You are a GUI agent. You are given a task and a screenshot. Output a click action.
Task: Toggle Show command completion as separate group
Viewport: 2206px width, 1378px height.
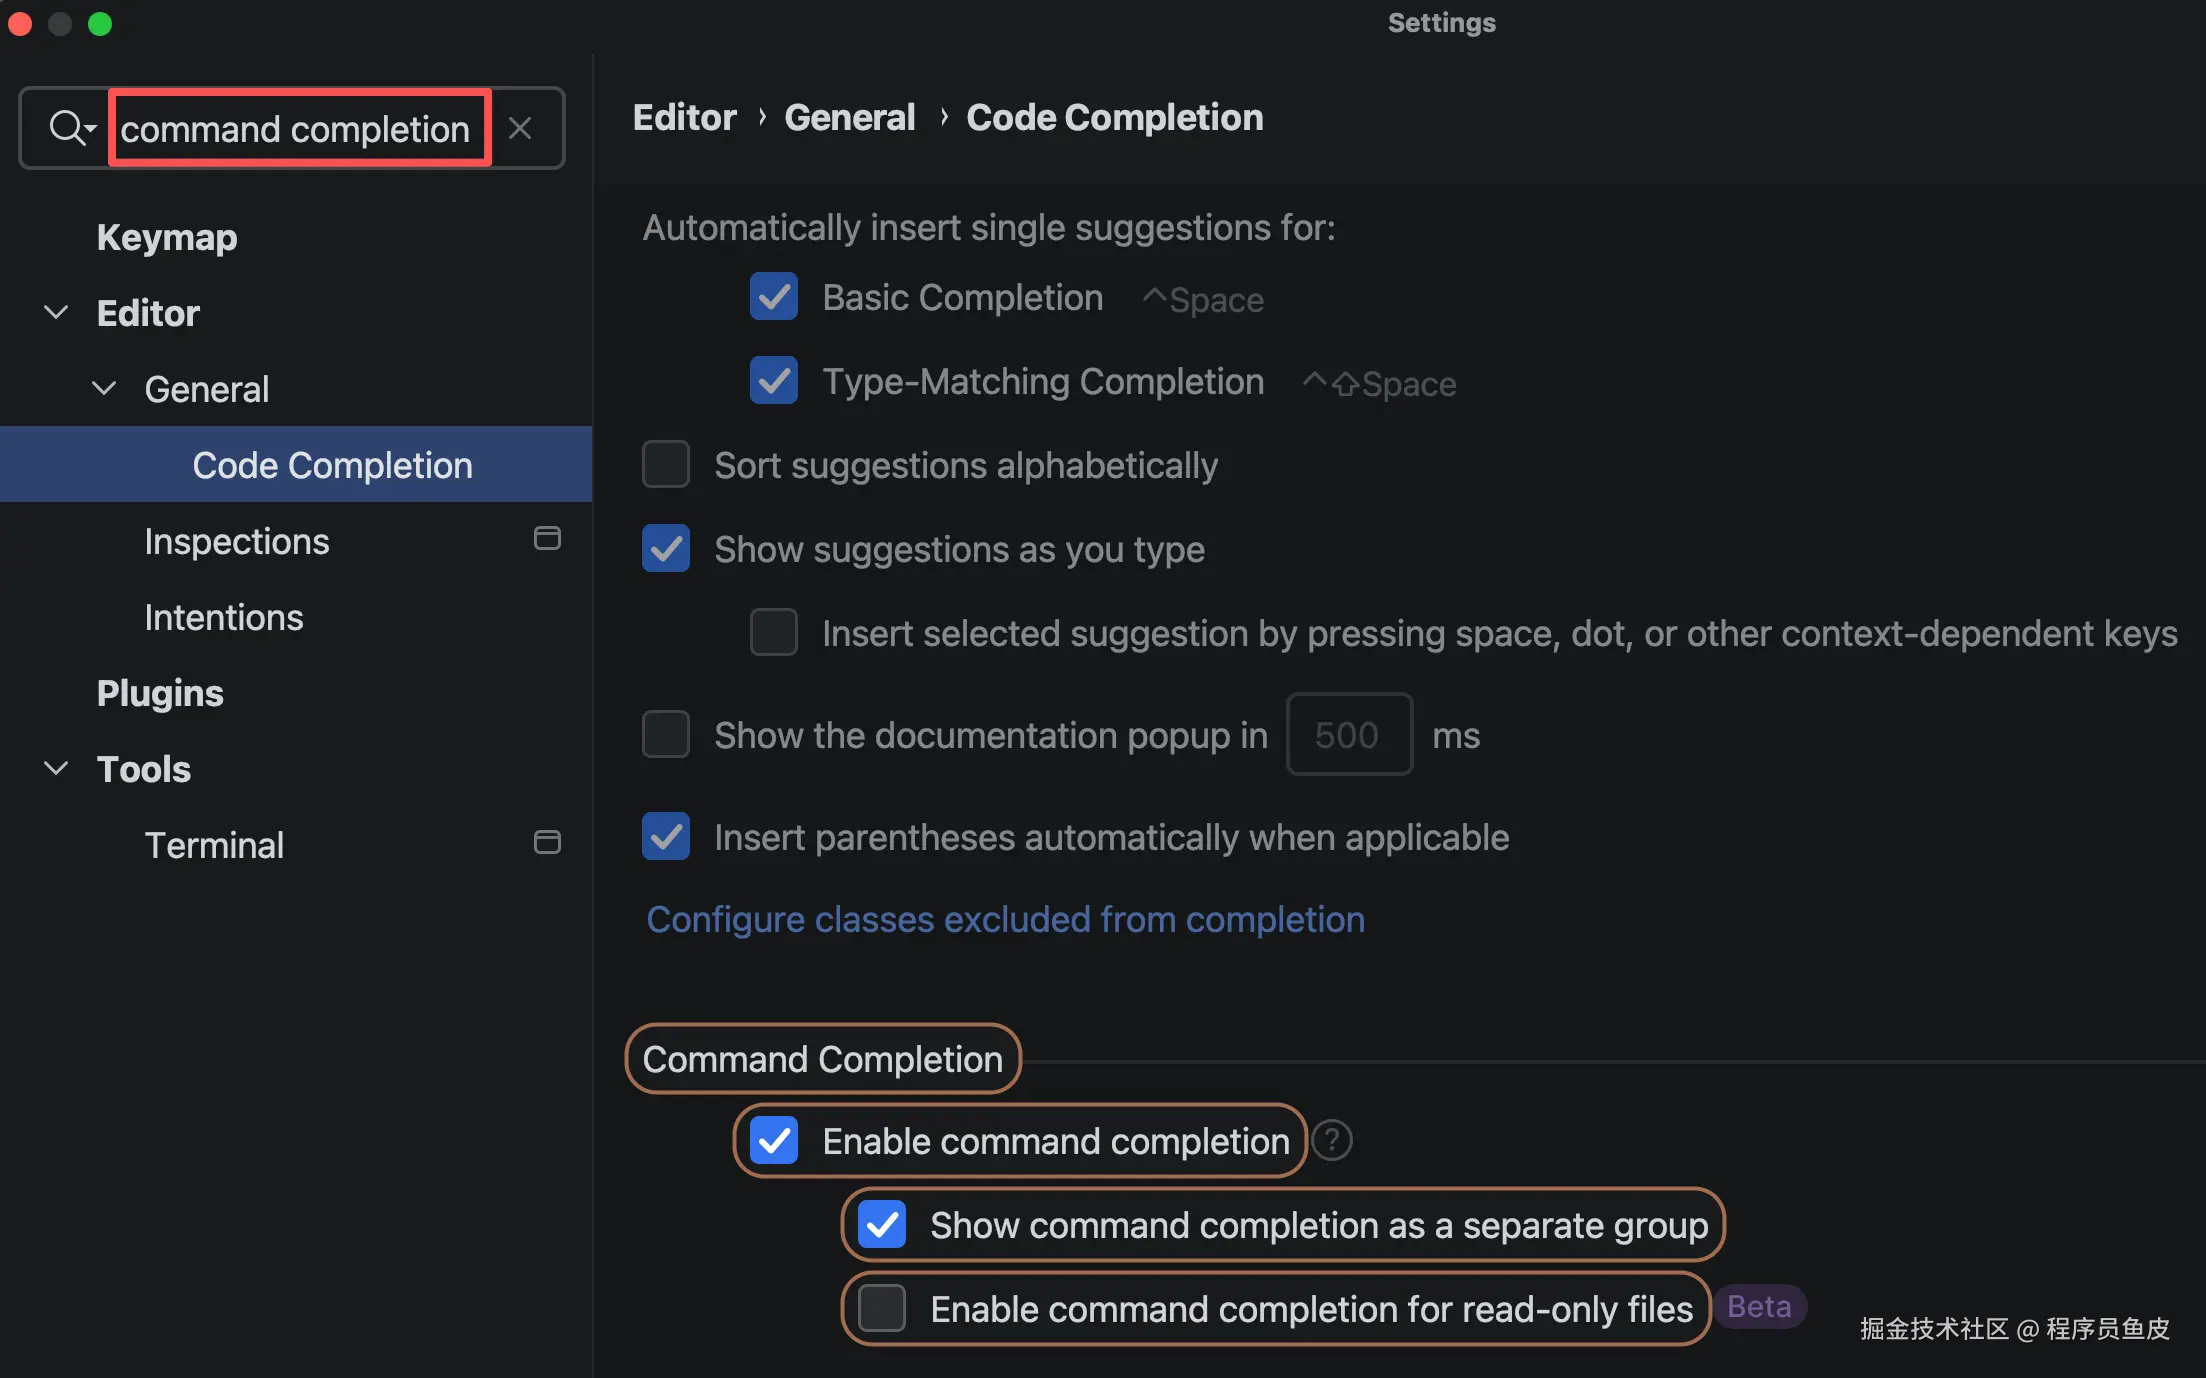coord(882,1225)
